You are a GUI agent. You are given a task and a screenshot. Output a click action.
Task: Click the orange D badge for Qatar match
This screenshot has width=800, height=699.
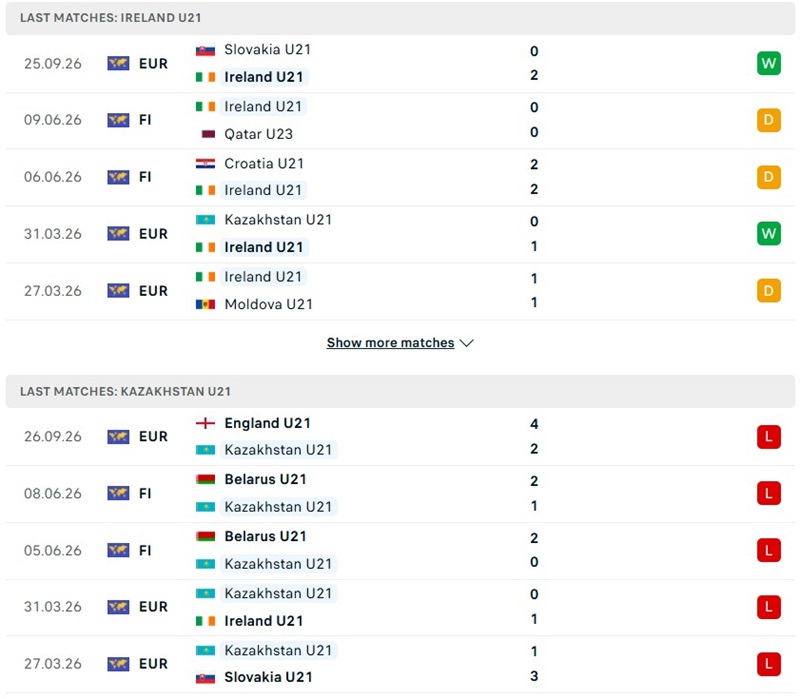click(x=768, y=120)
